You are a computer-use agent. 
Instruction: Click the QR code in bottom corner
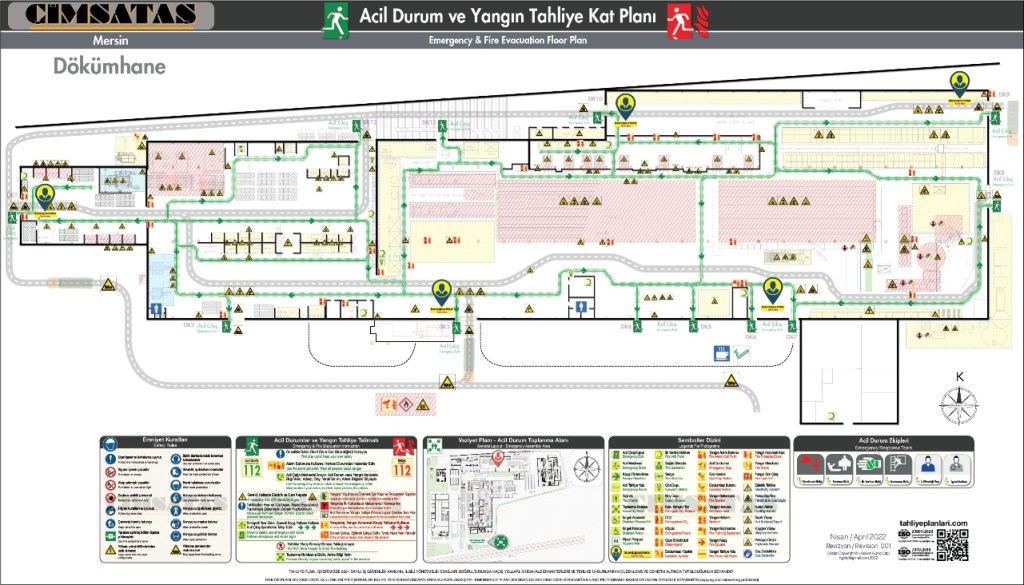[953, 545]
